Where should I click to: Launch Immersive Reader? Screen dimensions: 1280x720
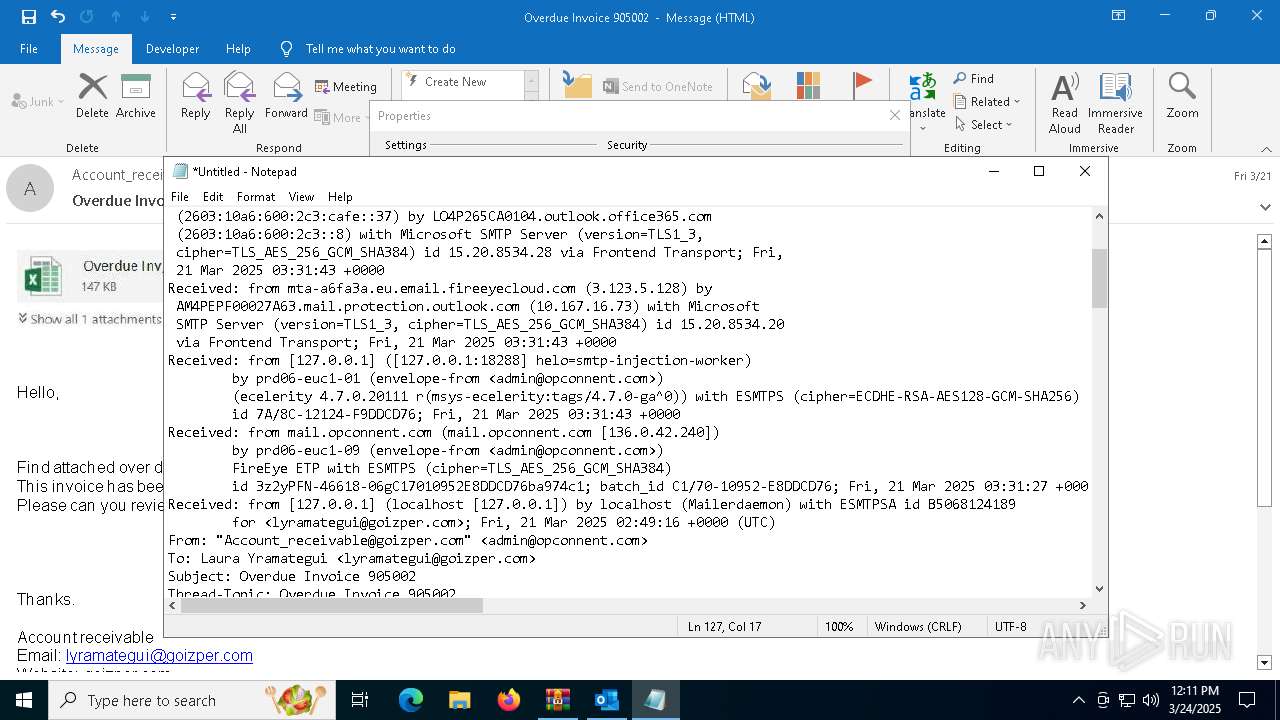[1115, 102]
